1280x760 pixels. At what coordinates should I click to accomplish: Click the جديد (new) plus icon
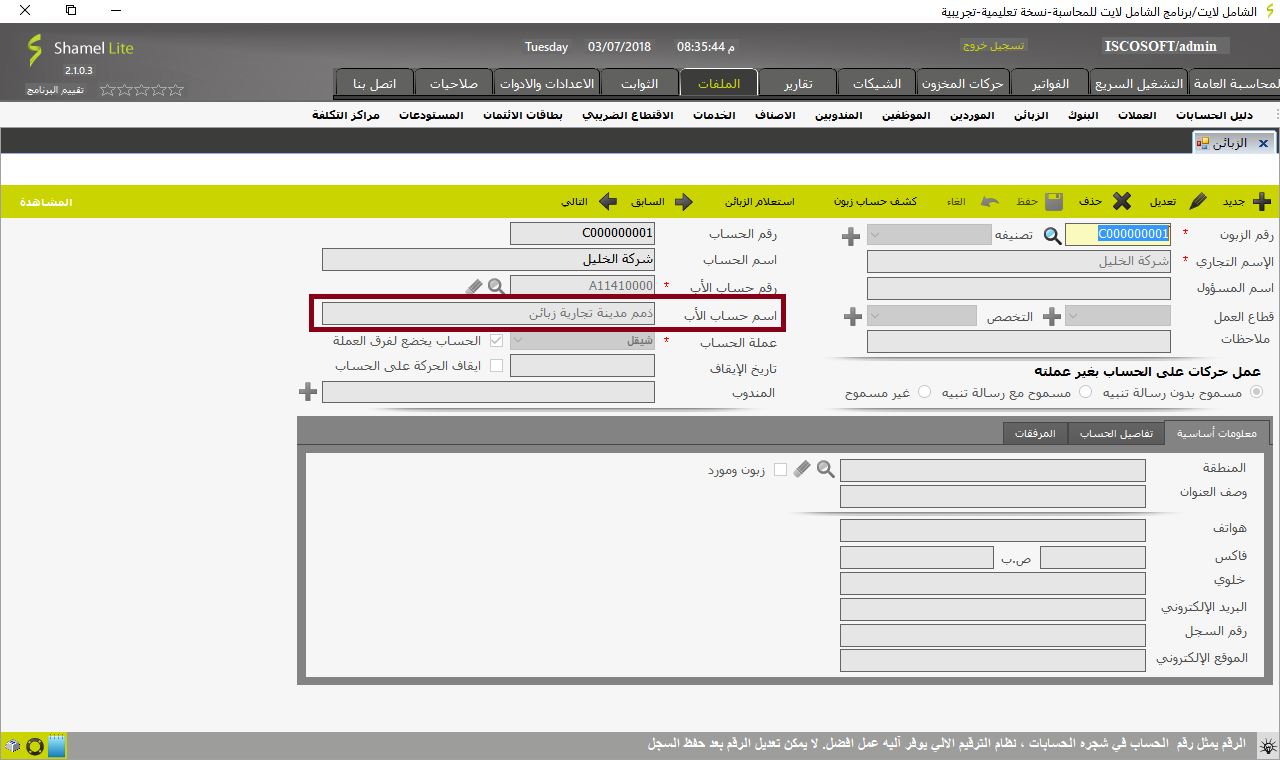click(1262, 202)
